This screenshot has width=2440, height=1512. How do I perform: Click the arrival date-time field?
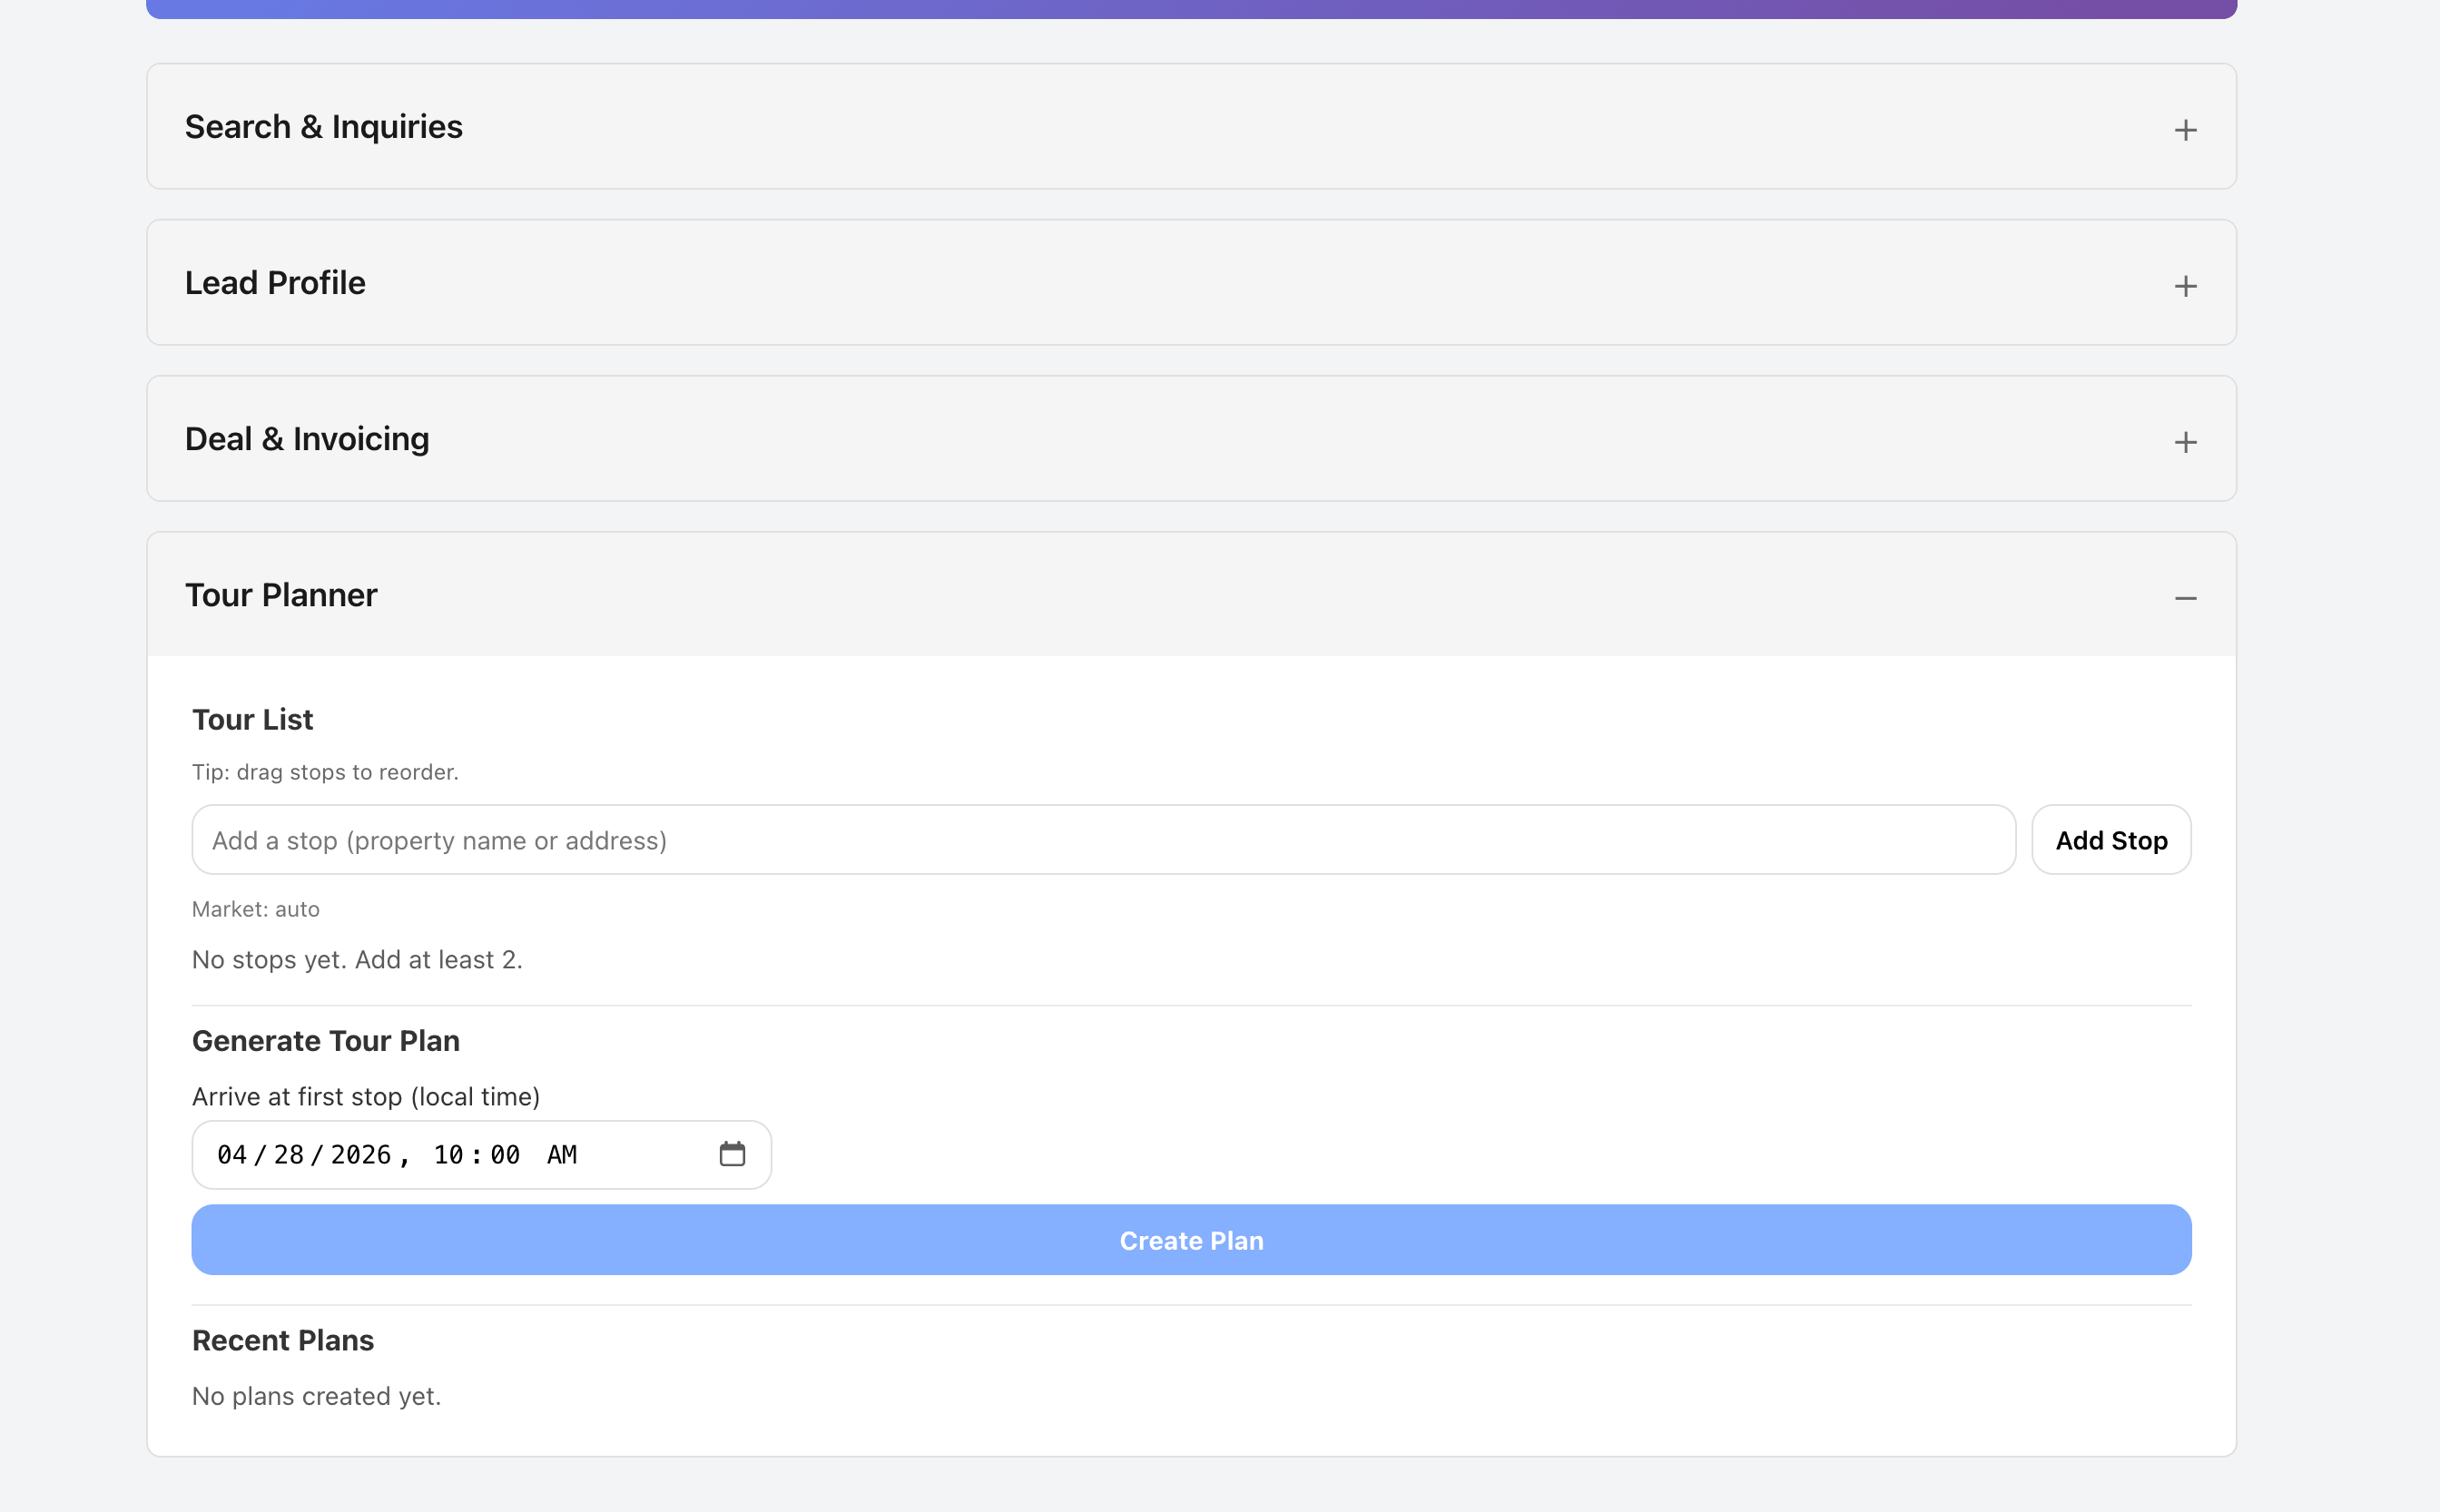tap(481, 1155)
